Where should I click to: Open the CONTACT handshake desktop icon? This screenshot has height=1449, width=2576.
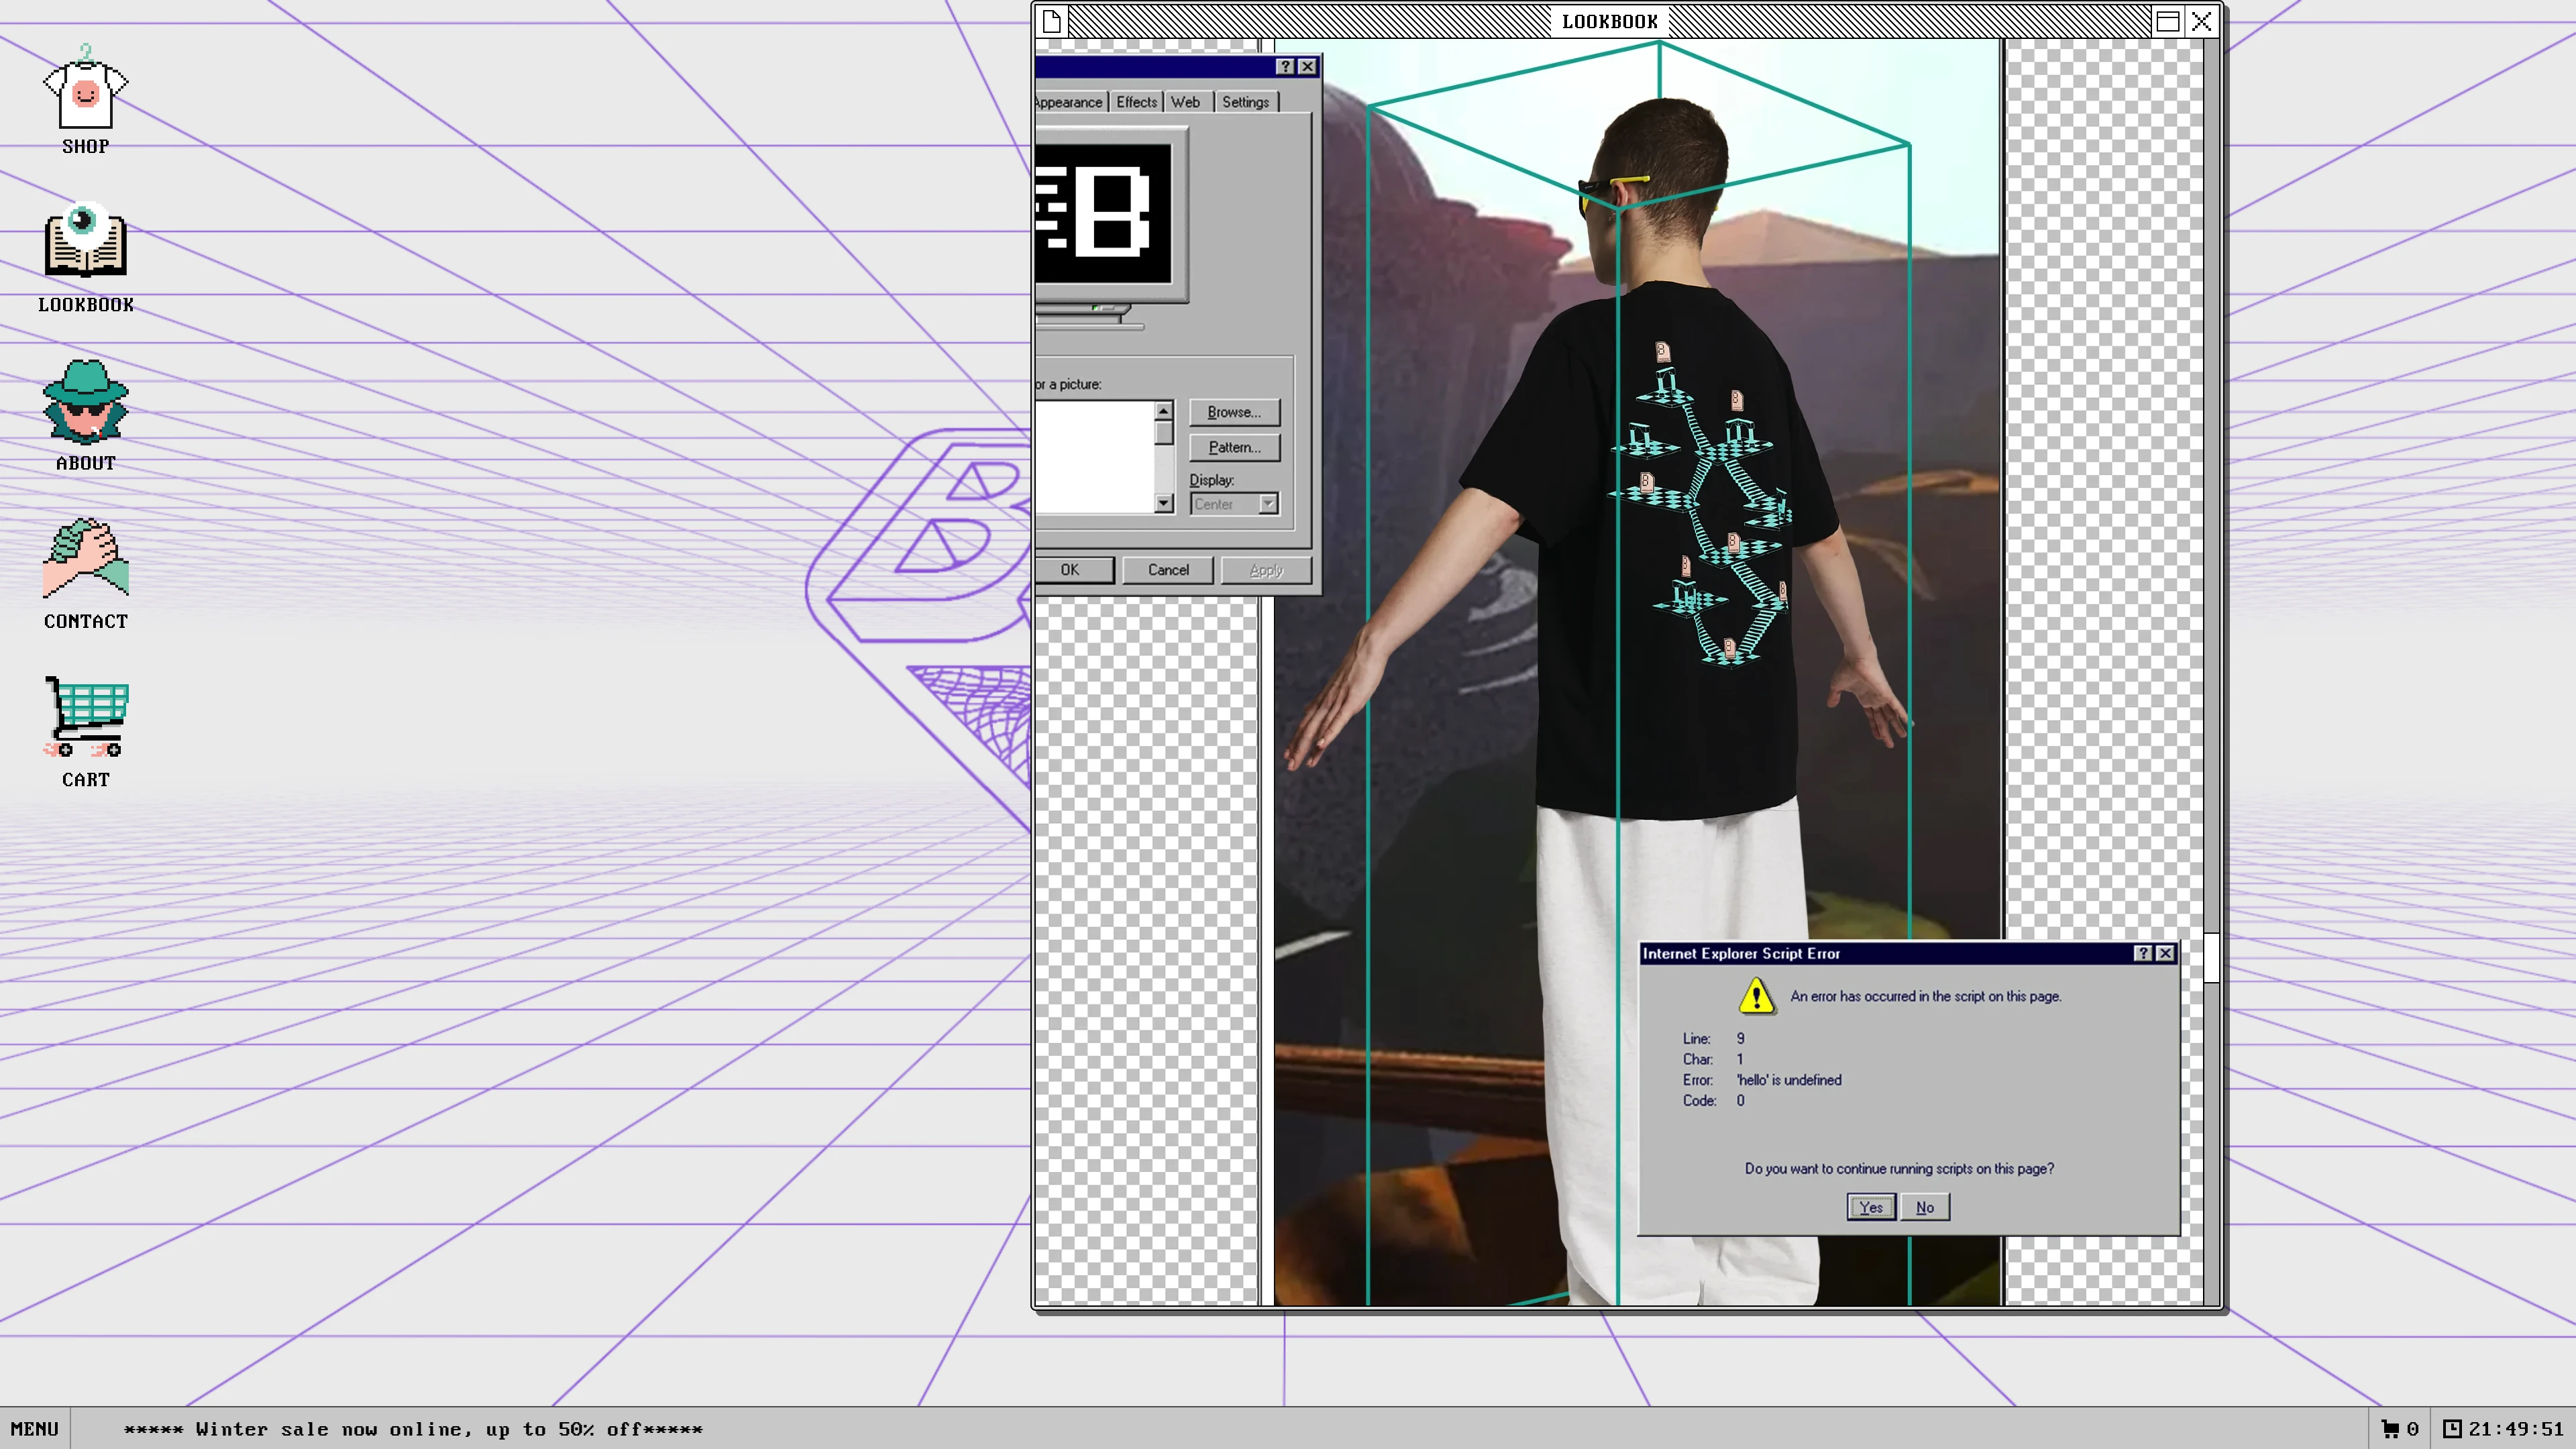point(85,574)
